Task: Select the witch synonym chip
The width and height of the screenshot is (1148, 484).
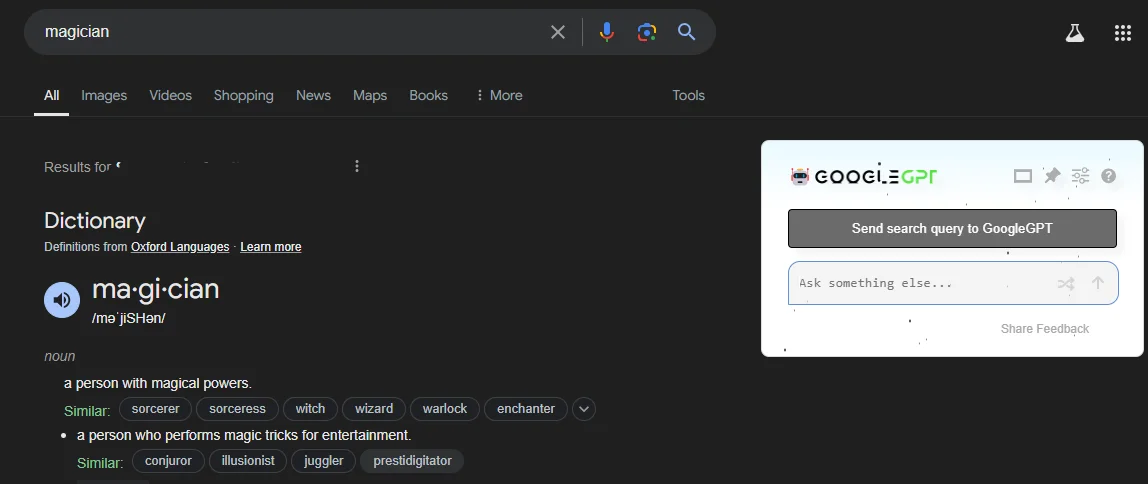Action: (x=310, y=409)
